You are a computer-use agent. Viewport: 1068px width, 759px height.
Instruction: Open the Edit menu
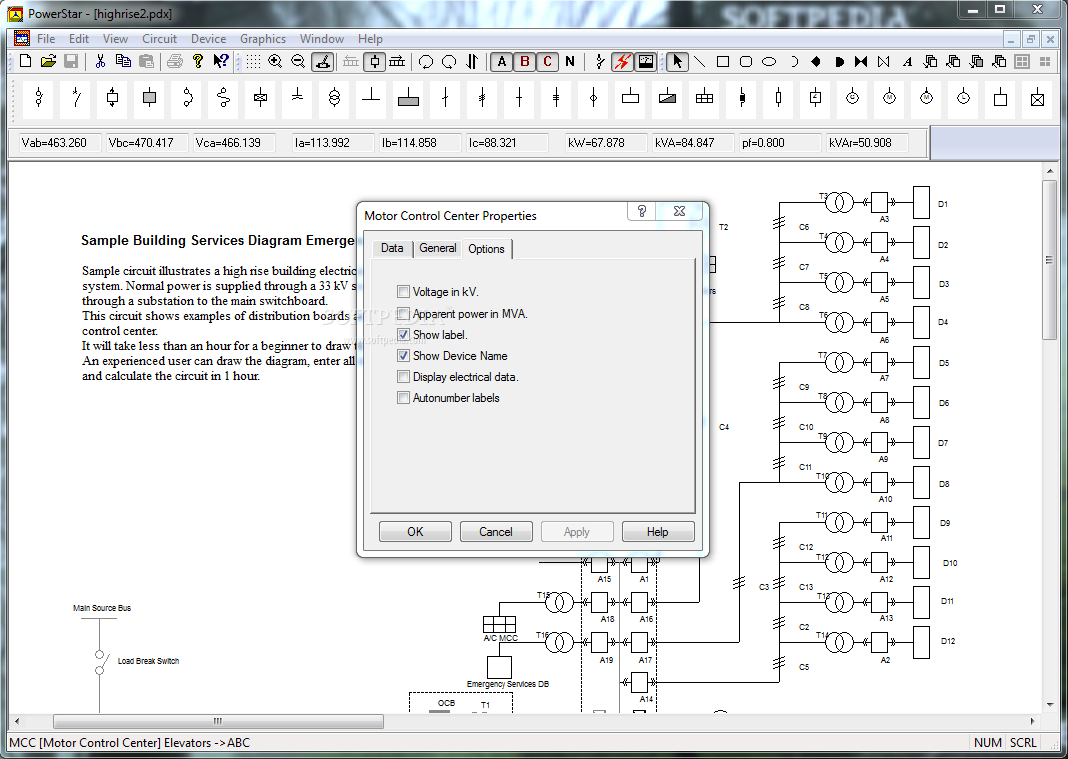[79, 39]
